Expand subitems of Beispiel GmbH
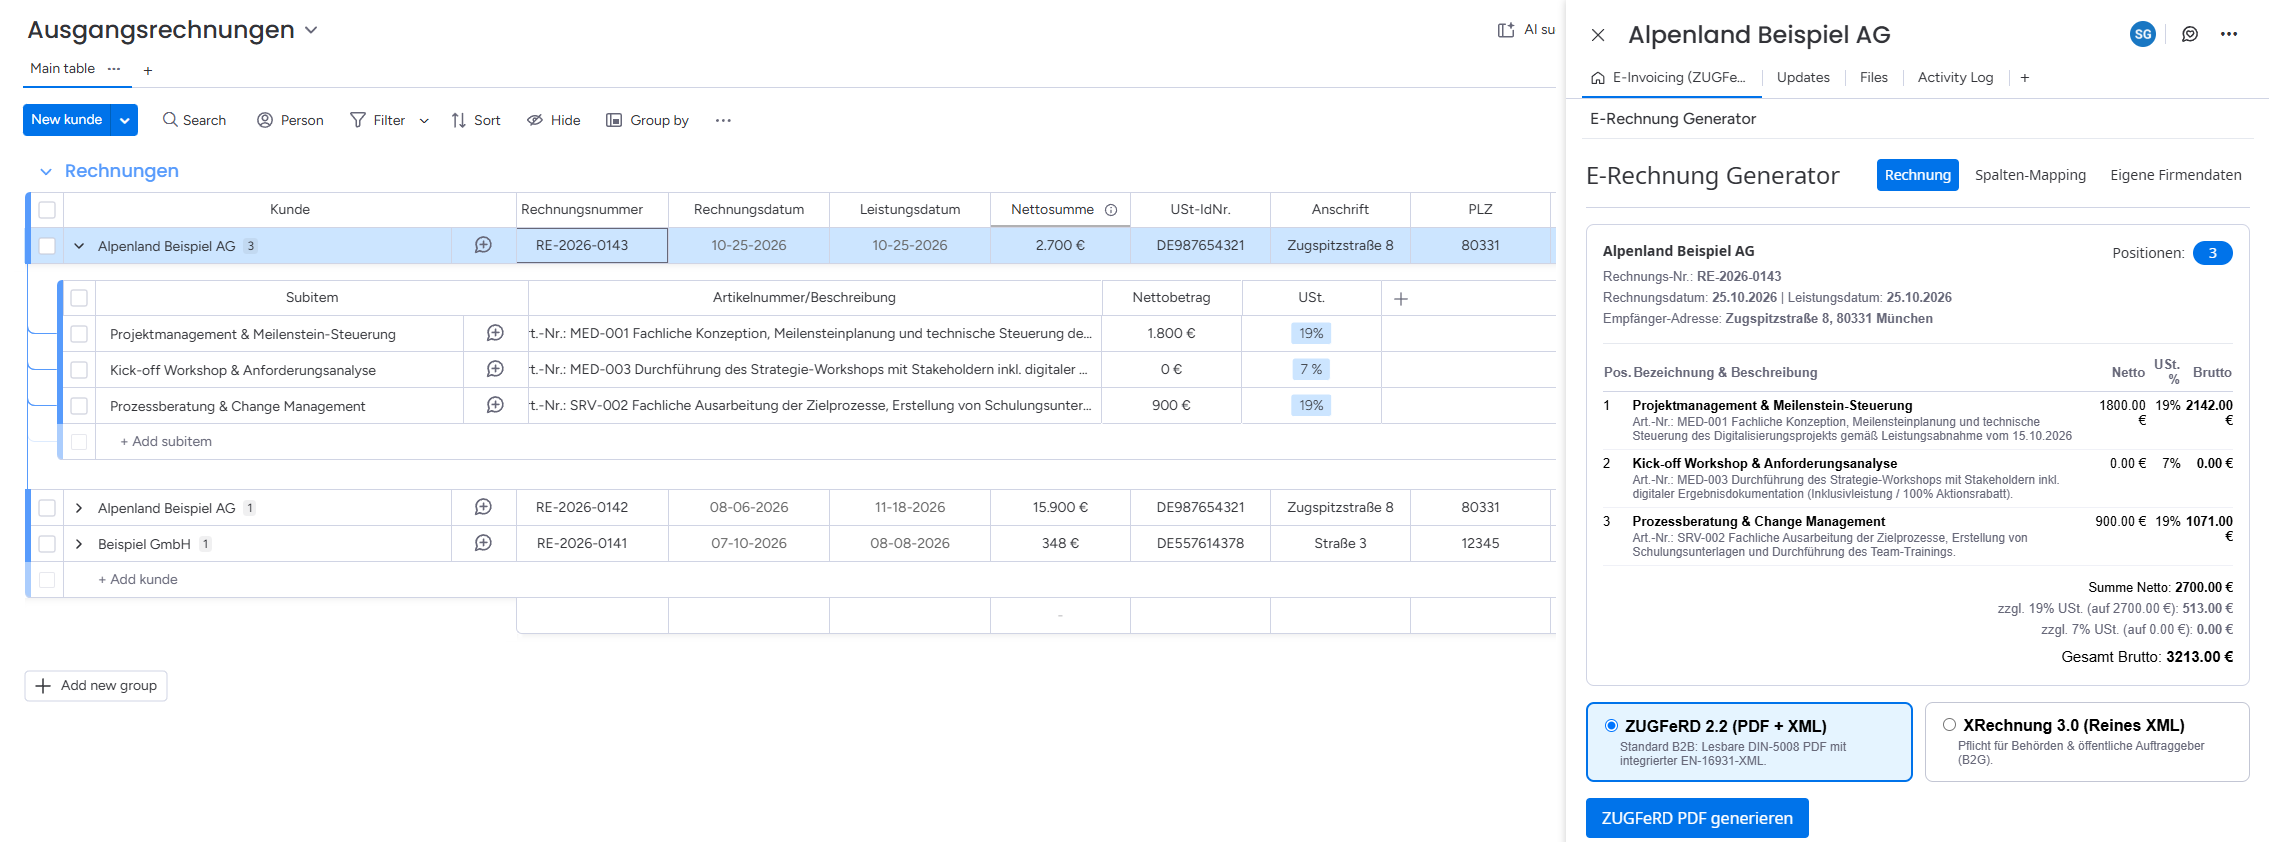The height and width of the screenshot is (842, 2269). [x=79, y=544]
